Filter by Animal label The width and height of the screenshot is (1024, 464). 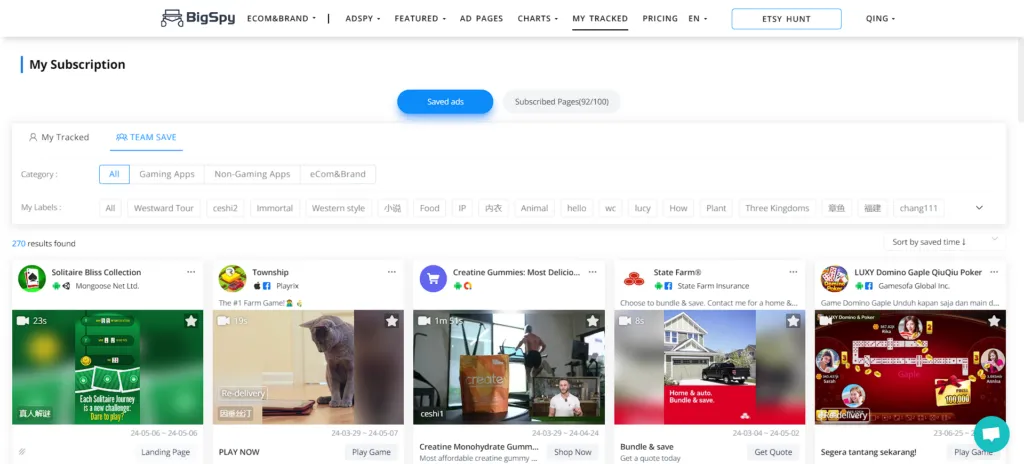click(534, 208)
